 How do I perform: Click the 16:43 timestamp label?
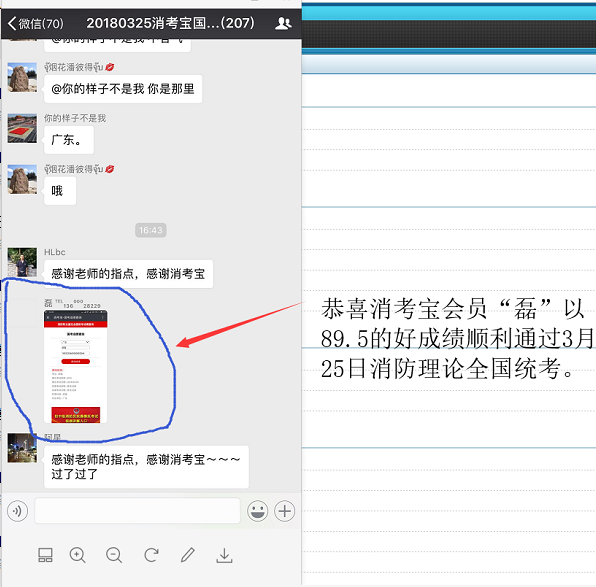tap(151, 230)
